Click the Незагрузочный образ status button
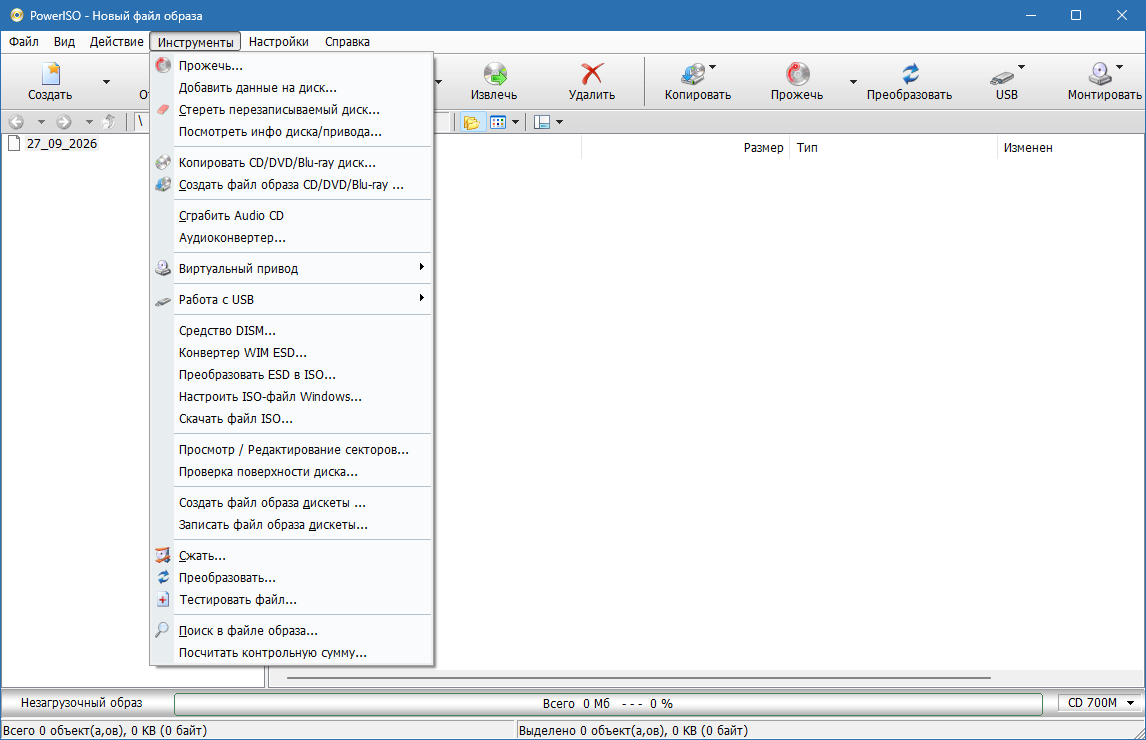The height and width of the screenshot is (740, 1146). [x=82, y=703]
